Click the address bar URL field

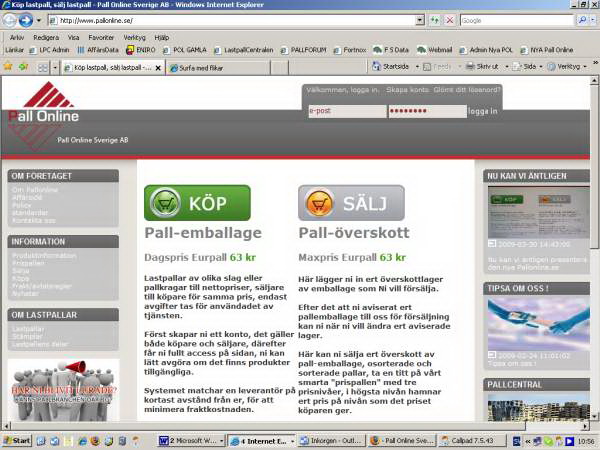click(232, 20)
